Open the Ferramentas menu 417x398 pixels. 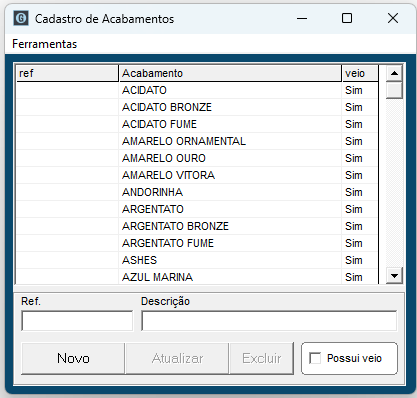pyautogui.click(x=45, y=44)
